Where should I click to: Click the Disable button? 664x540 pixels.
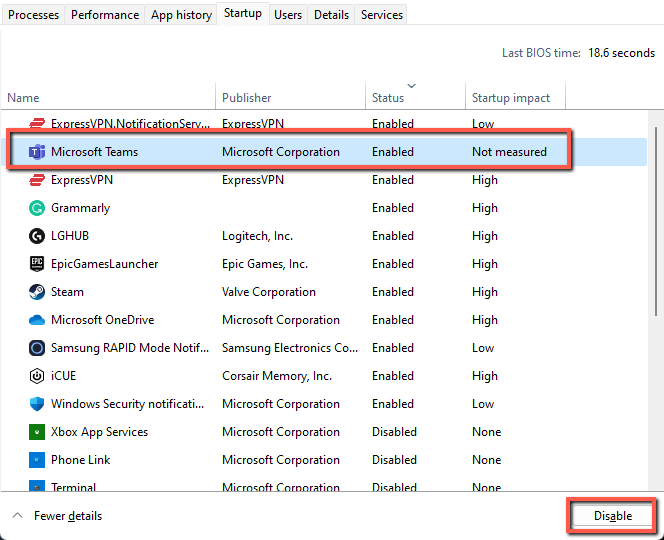coord(612,515)
